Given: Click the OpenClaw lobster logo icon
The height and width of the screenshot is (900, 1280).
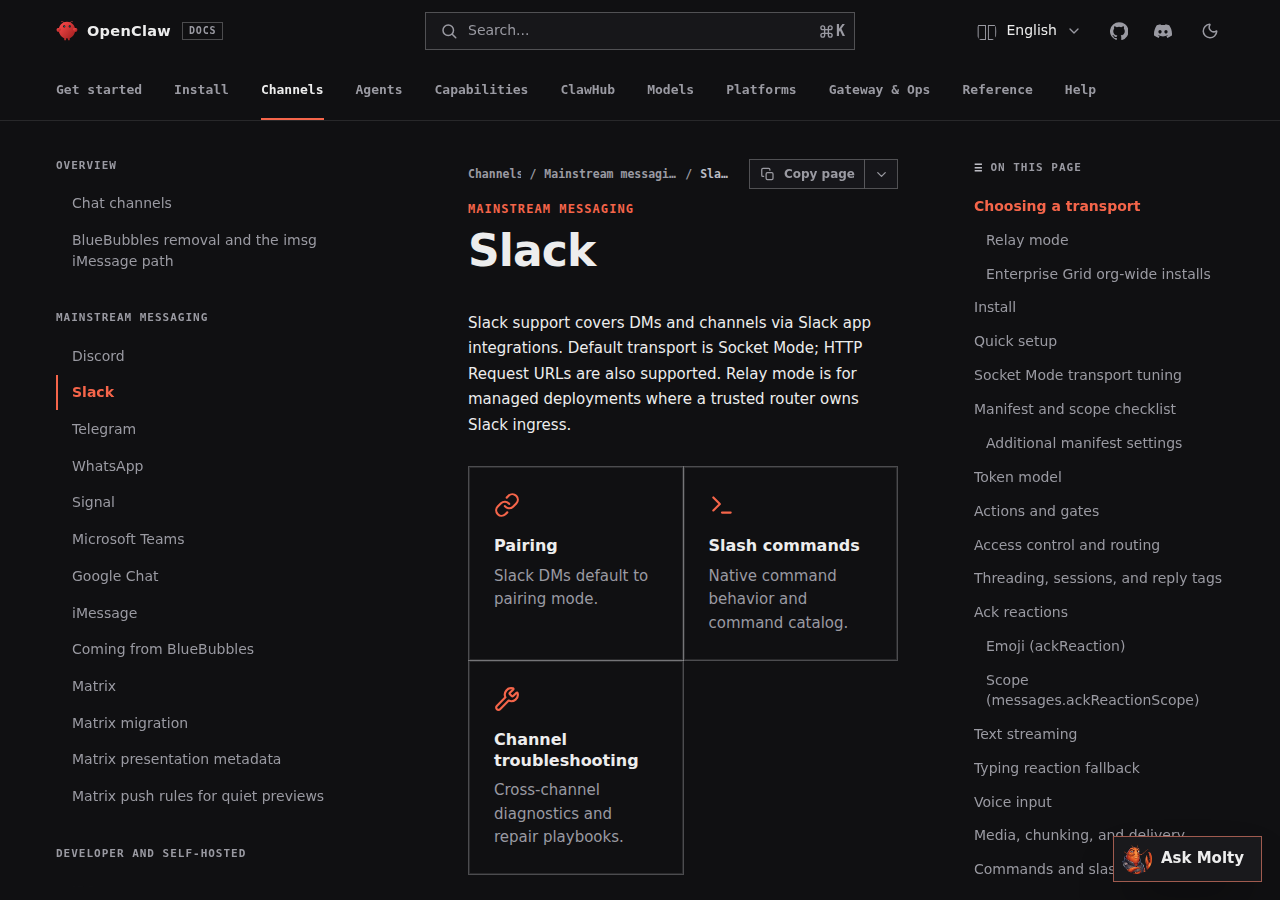Looking at the screenshot, I should pos(67,31).
